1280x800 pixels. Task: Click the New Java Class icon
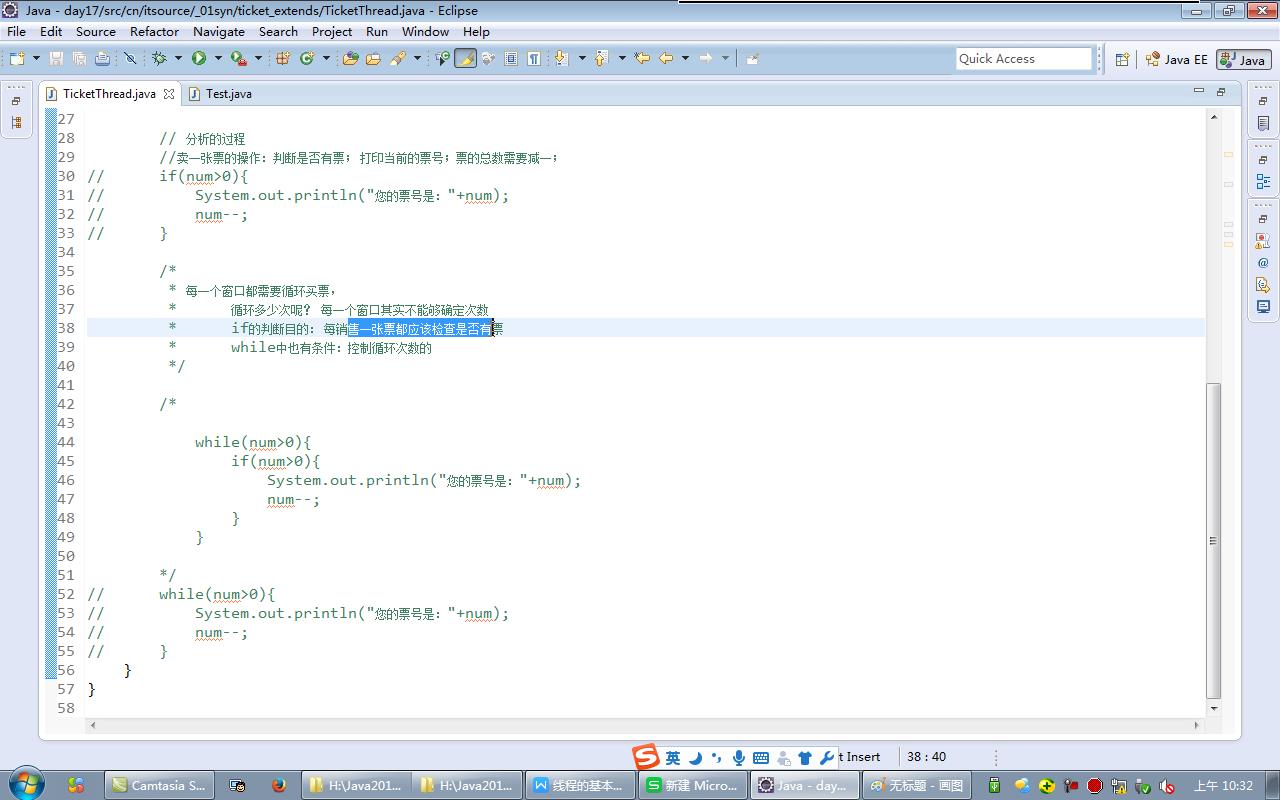pos(306,59)
